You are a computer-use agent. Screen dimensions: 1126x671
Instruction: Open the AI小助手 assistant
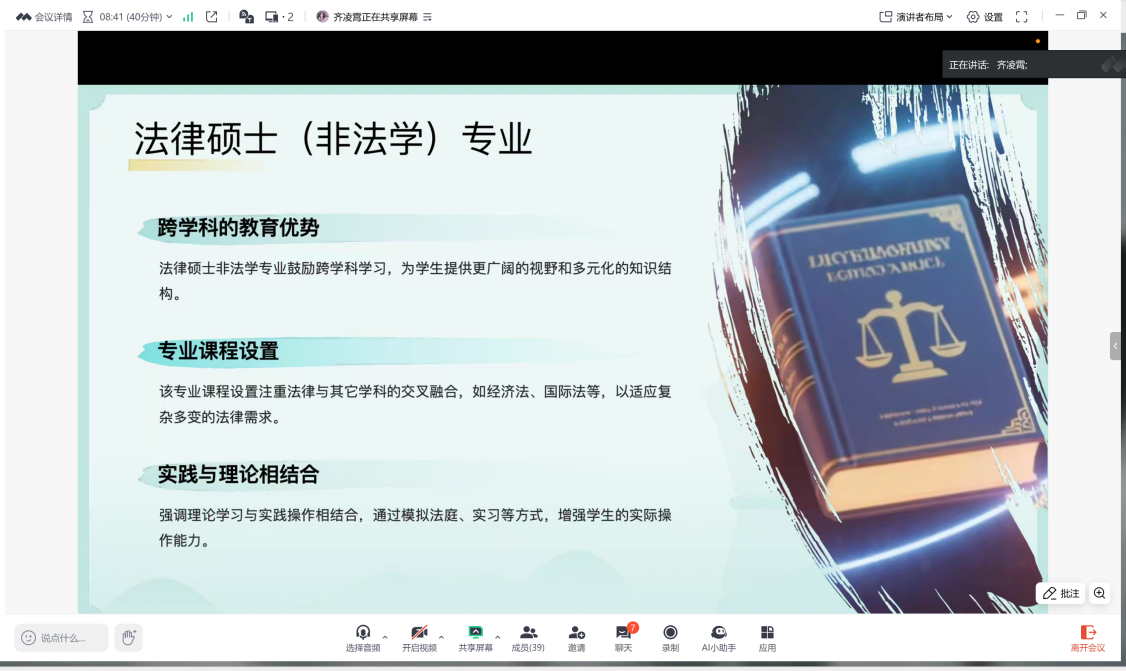coord(718,637)
